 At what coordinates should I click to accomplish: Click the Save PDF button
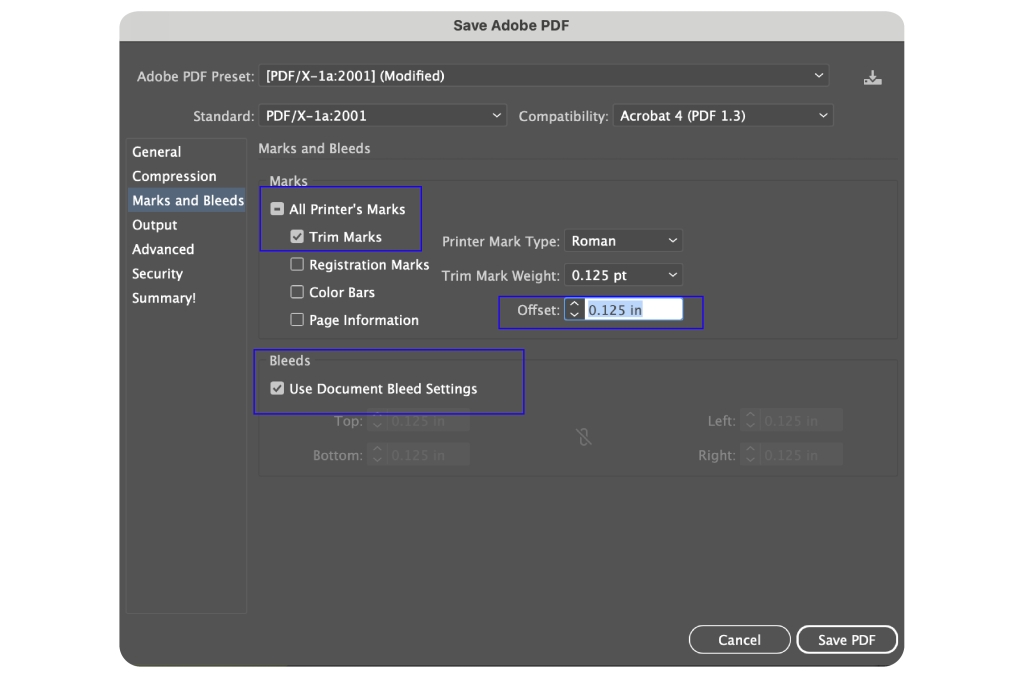[x=846, y=640]
